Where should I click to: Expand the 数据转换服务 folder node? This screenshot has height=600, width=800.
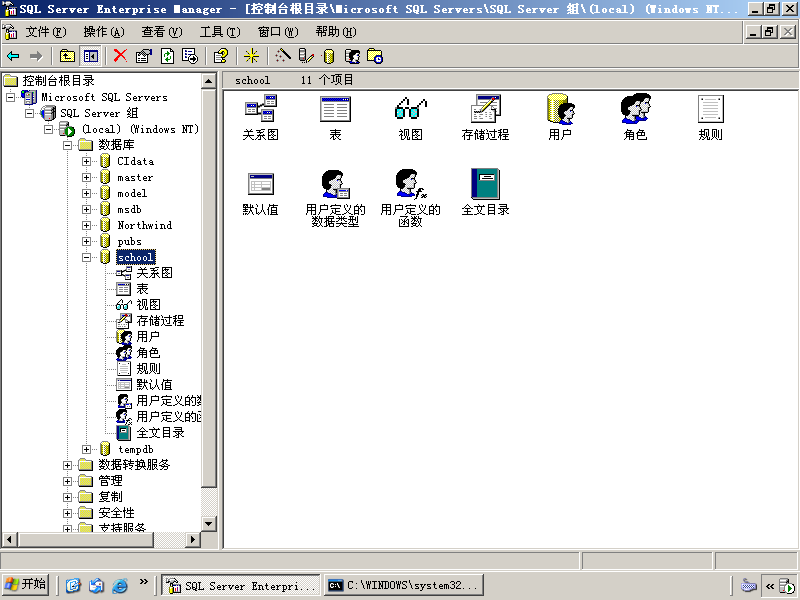click(67, 465)
